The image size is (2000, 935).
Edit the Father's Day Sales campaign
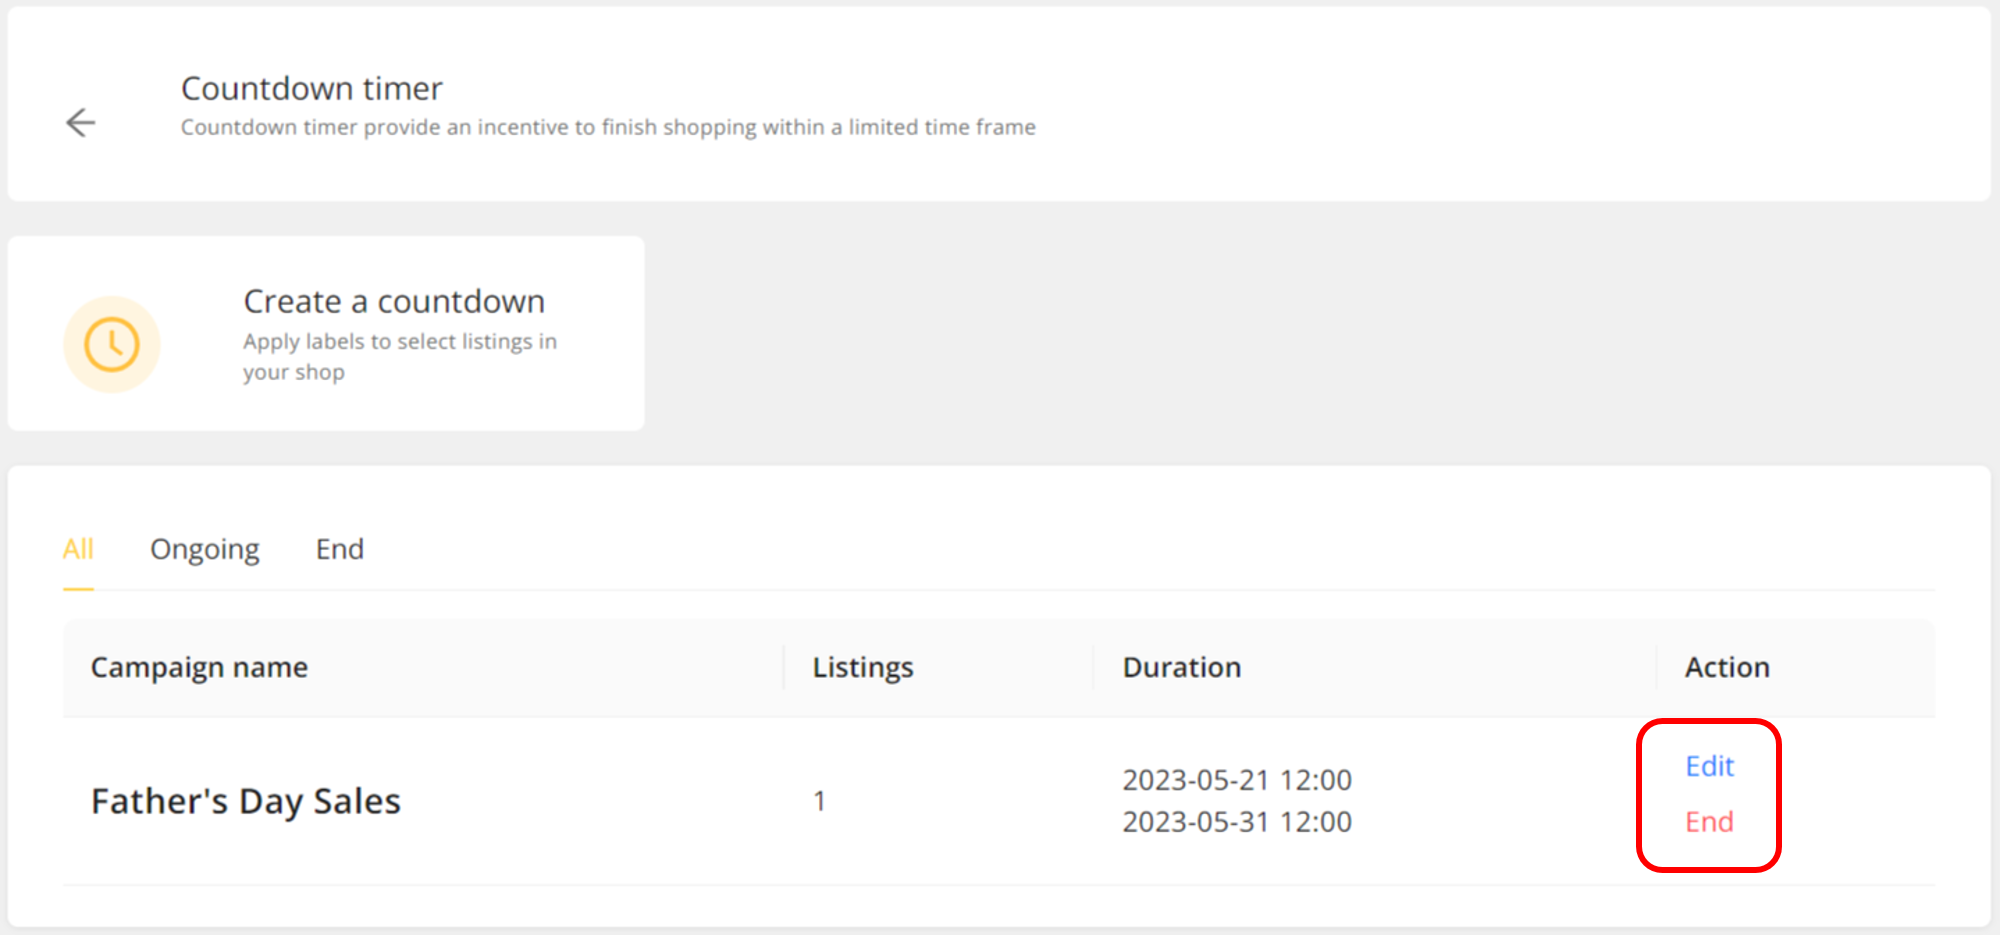click(x=1709, y=766)
